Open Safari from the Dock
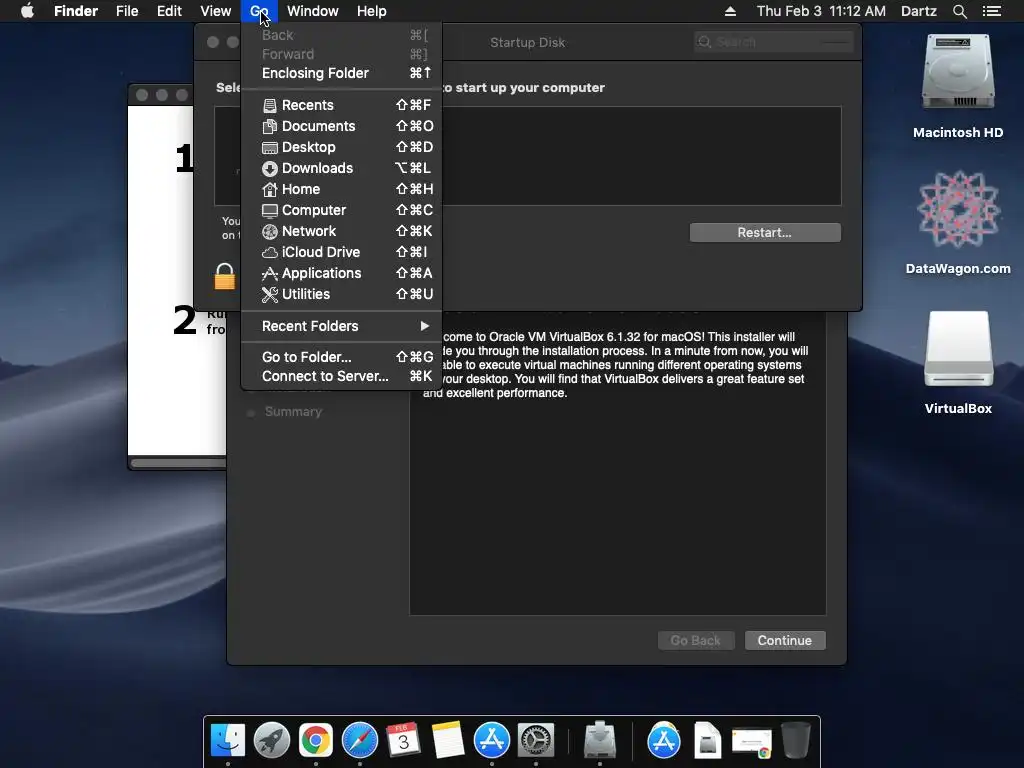Viewport: 1024px width, 768px height. tap(360, 740)
